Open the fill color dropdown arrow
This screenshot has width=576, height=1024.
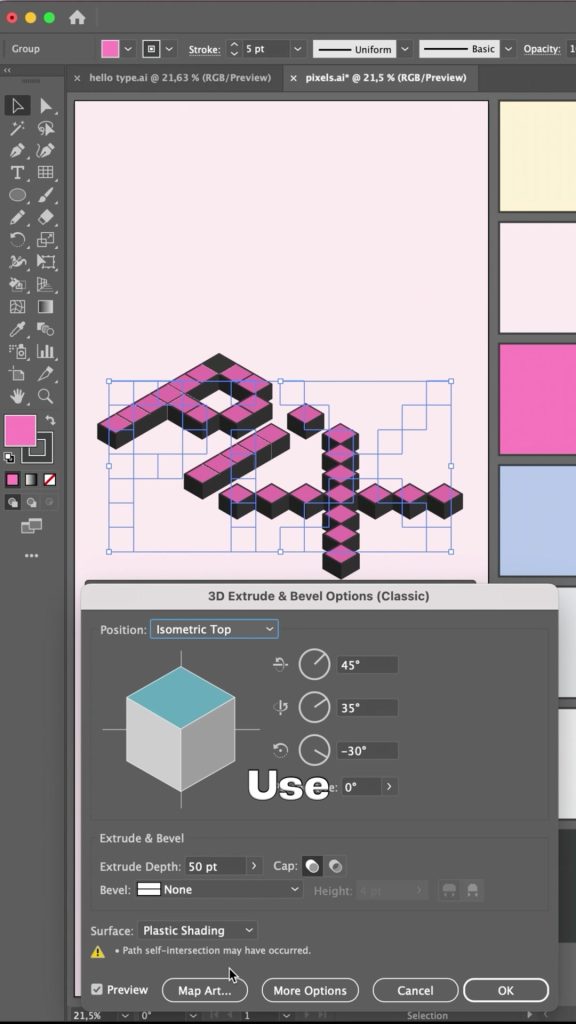coord(128,49)
